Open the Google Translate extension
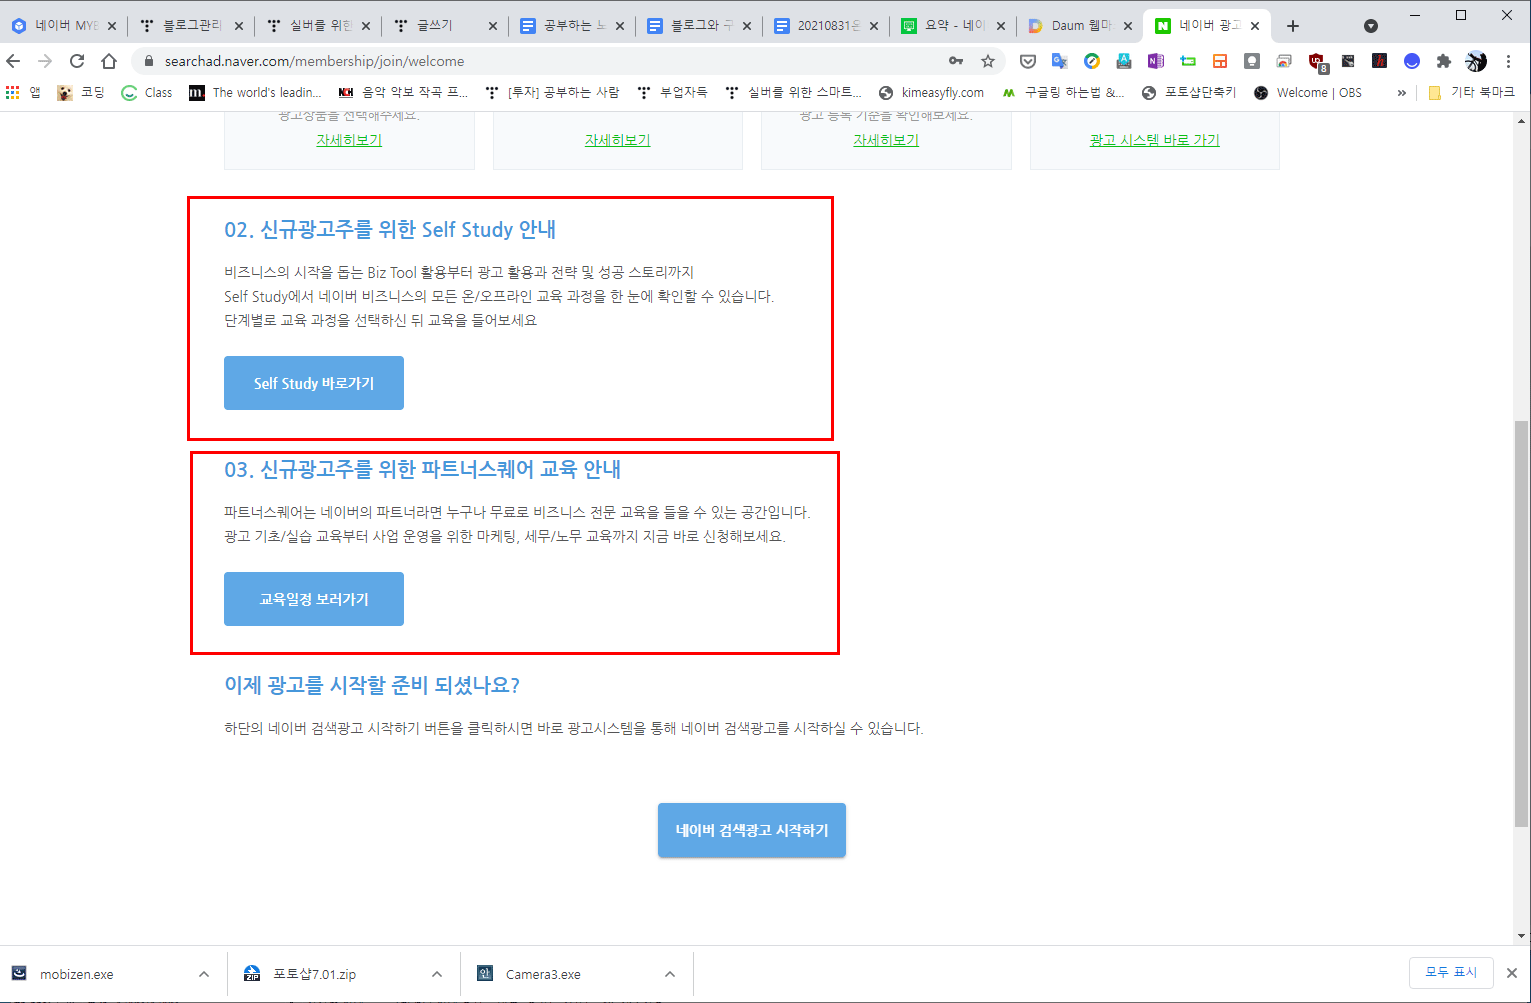Image resolution: width=1531 pixels, height=1003 pixels. (x=1059, y=61)
